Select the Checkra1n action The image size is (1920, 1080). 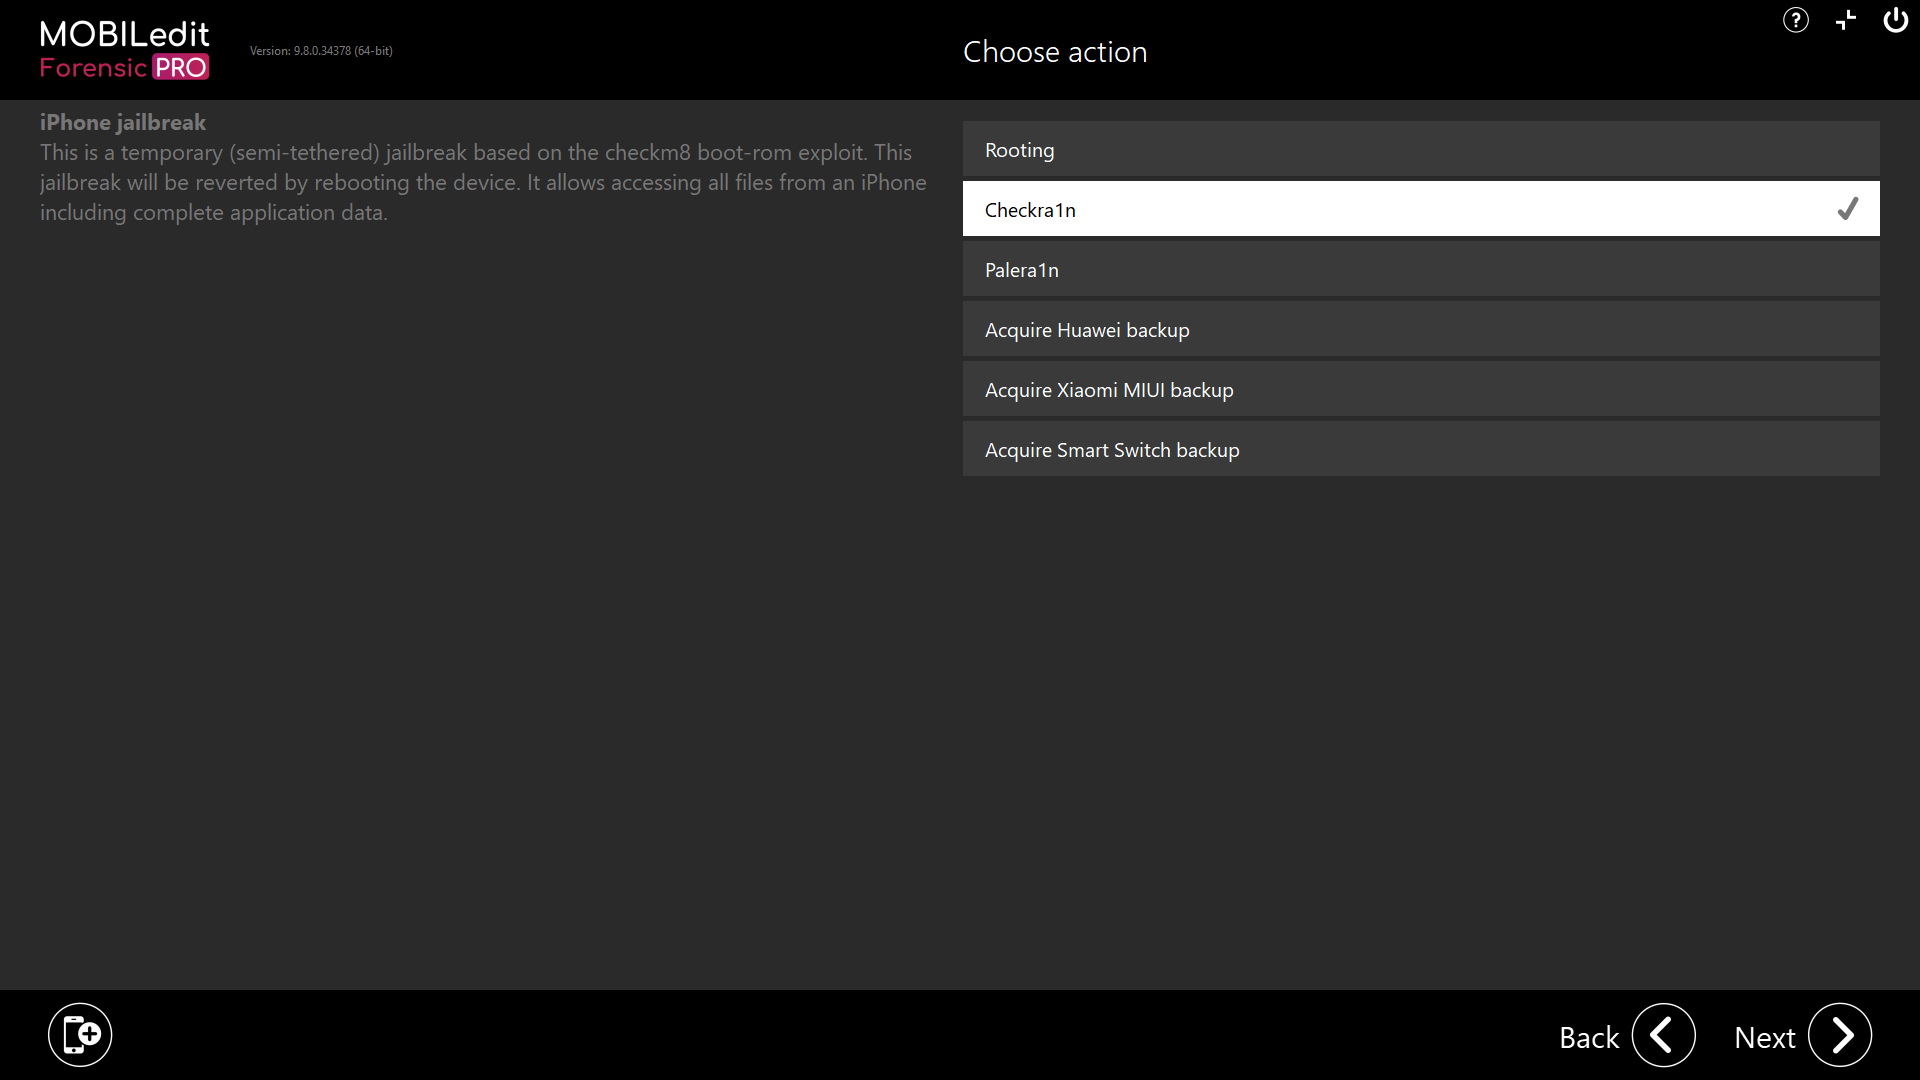[1421, 209]
